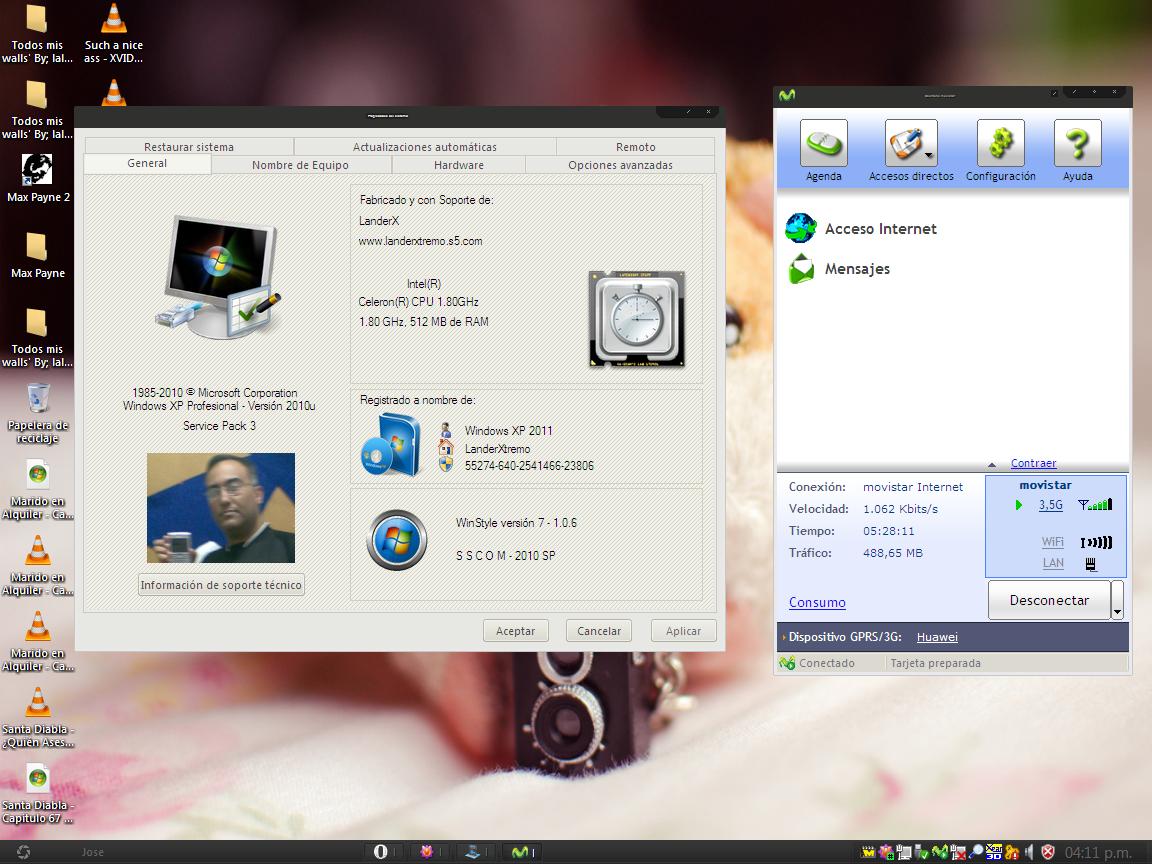Viewport: 1152px width, 864px height.
Task: Open Mensajes envelope icon
Action: tap(800, 269)
